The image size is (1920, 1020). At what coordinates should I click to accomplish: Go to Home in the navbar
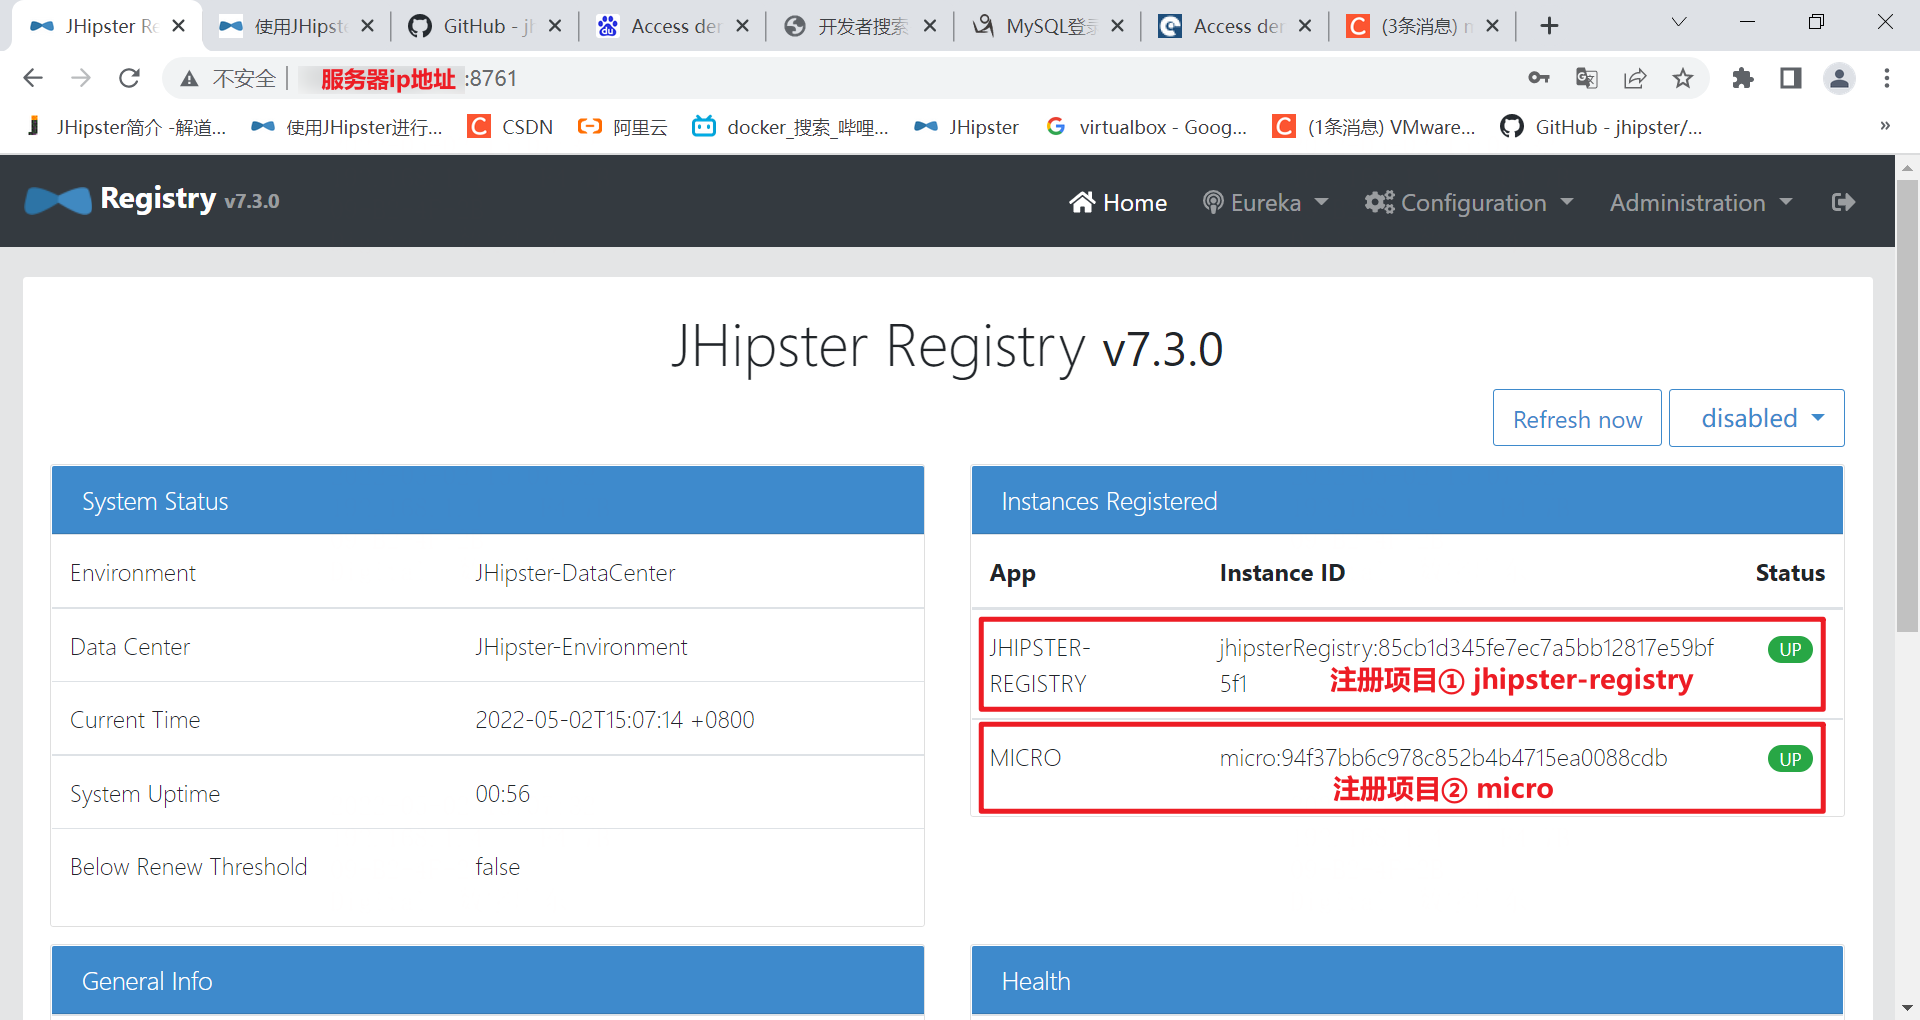(1118, 203)
